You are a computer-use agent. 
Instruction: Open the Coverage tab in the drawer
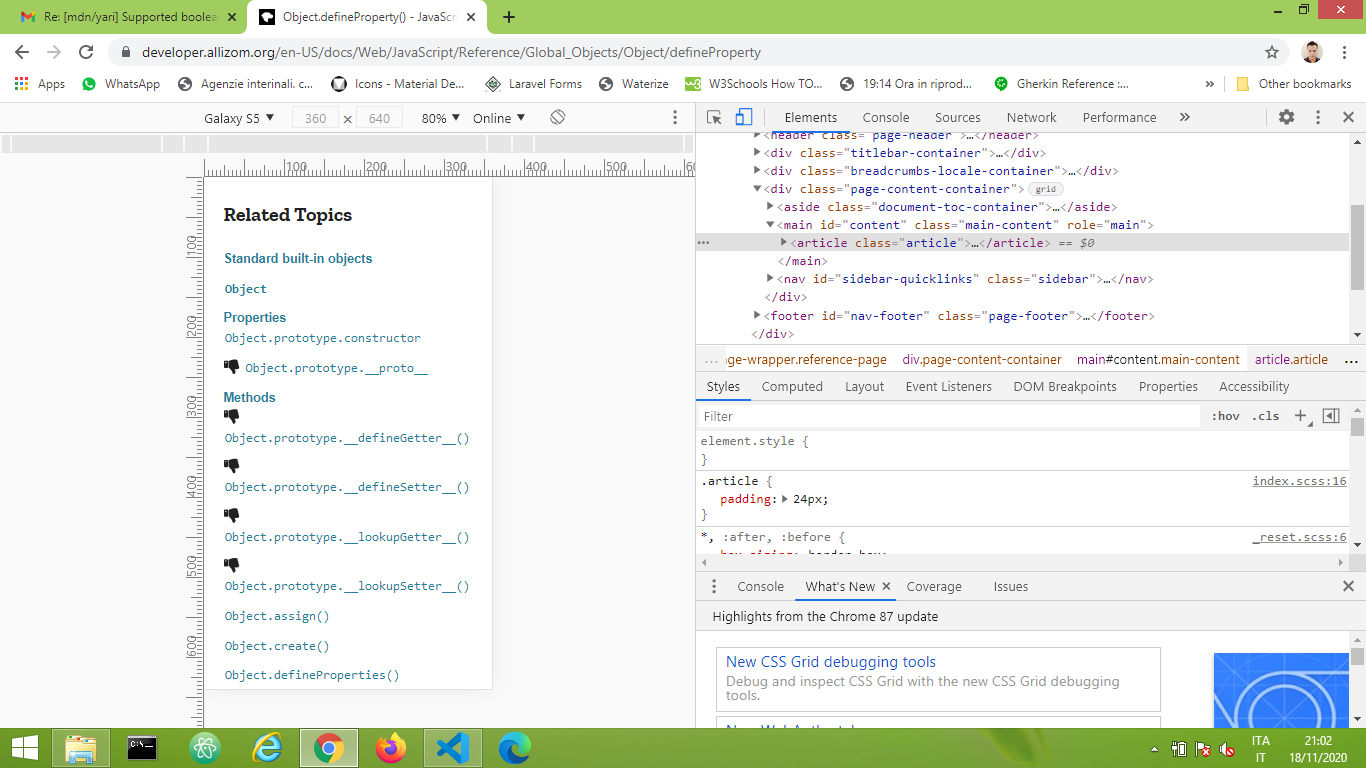933,587
